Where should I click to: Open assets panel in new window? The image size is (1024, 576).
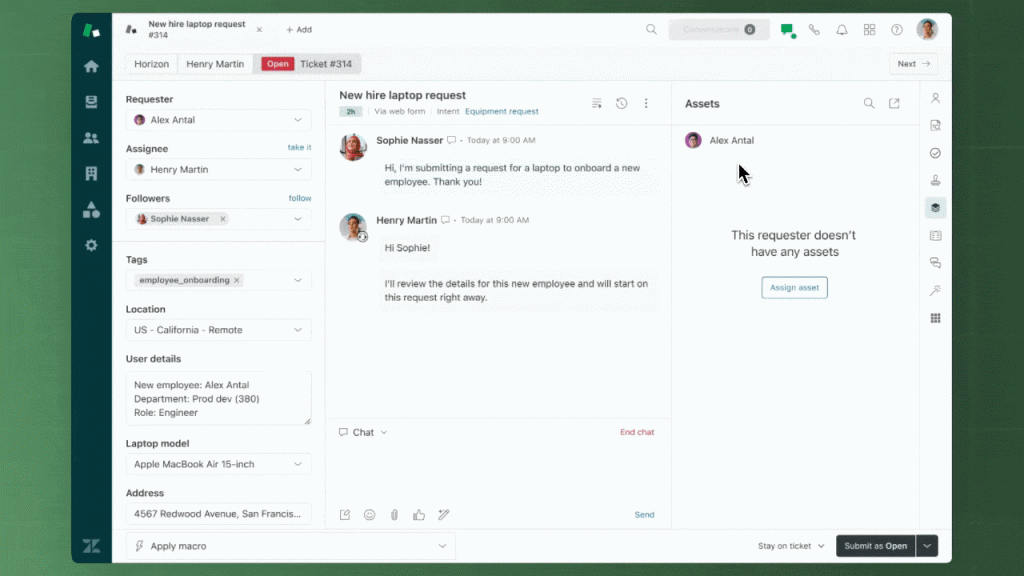894,103
